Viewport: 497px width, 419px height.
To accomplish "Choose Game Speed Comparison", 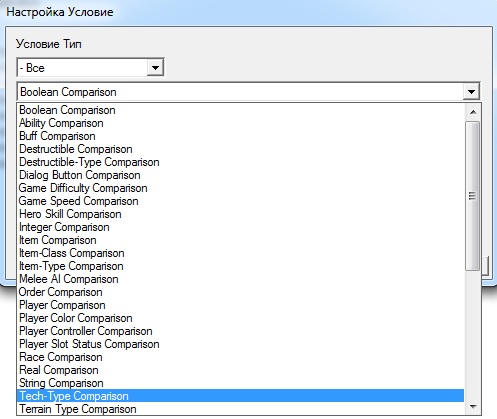I will coord(240,201).
